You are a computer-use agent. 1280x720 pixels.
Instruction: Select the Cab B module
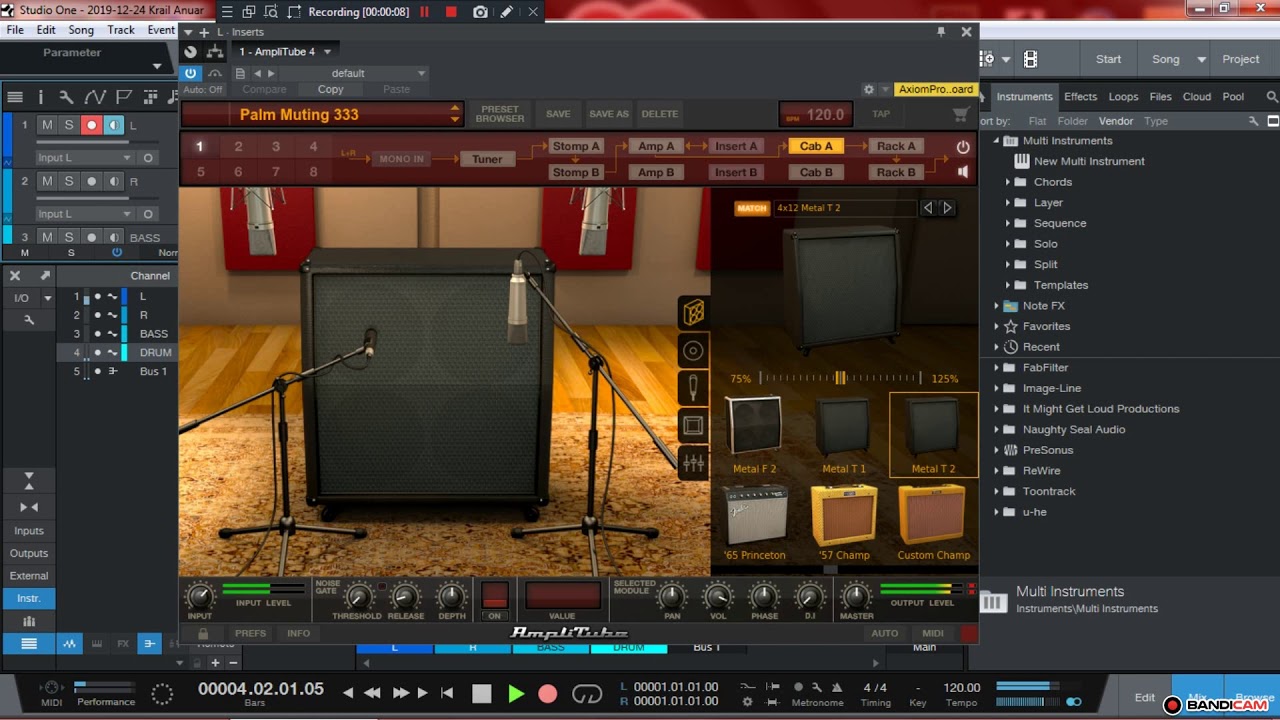click(816, 172)
